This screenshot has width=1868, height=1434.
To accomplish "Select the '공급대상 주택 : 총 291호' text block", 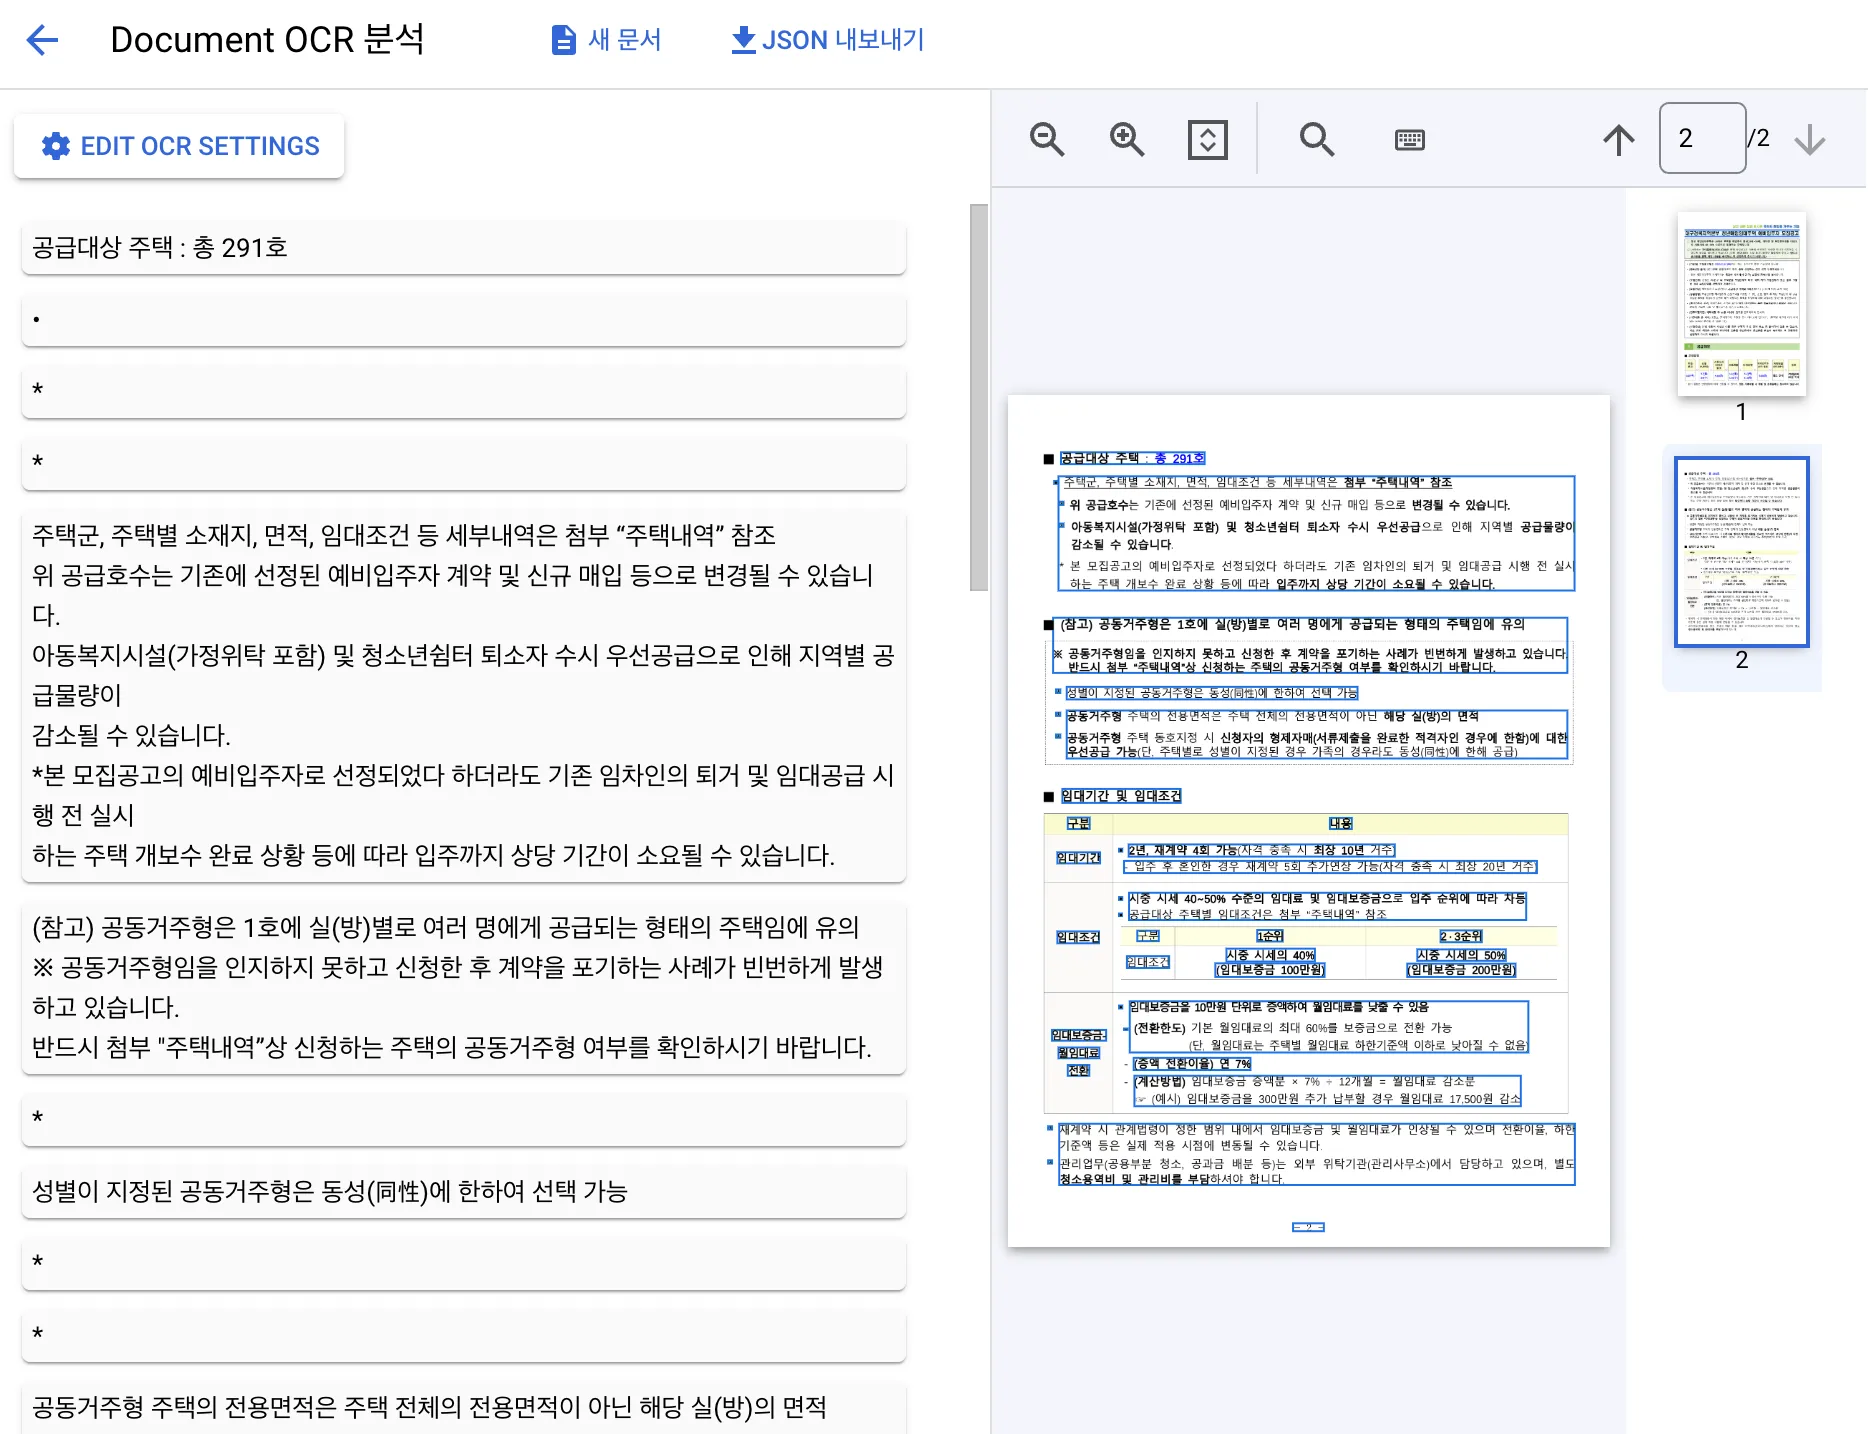I will pos(463,248).
